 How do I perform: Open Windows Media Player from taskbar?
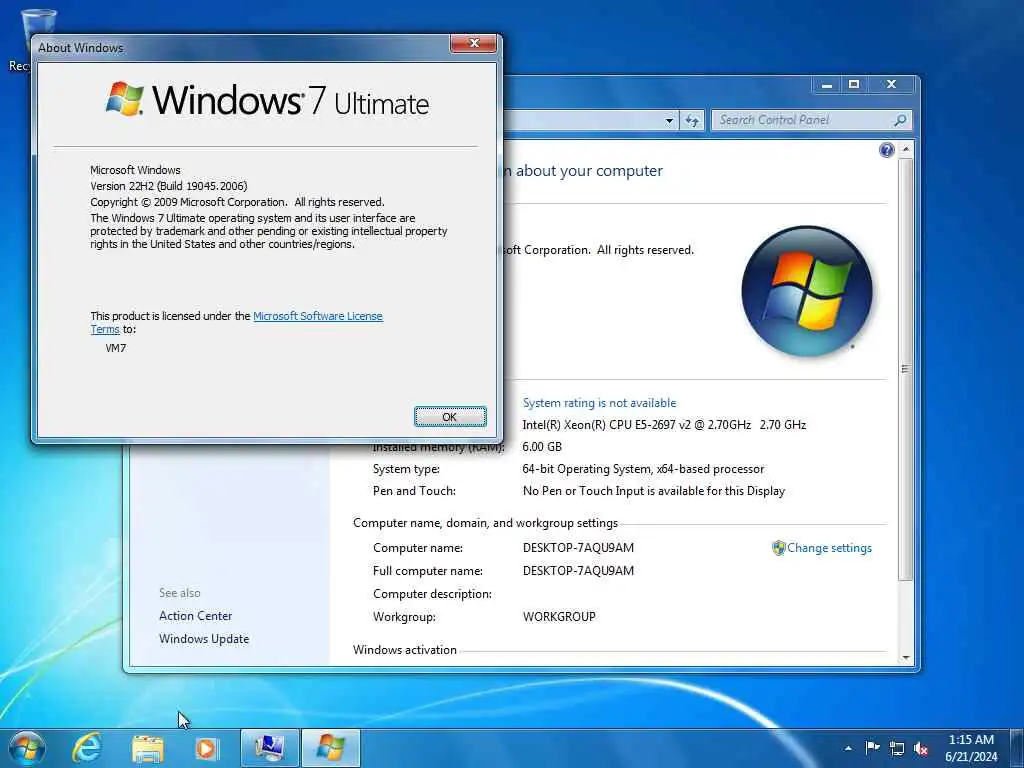[207, 748]
